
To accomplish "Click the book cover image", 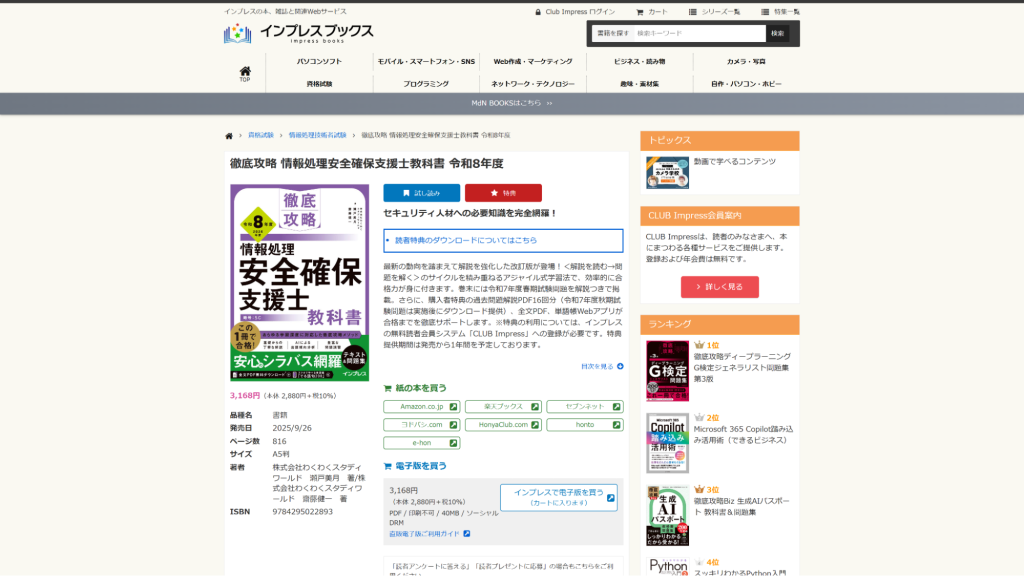I will point(299,282).
